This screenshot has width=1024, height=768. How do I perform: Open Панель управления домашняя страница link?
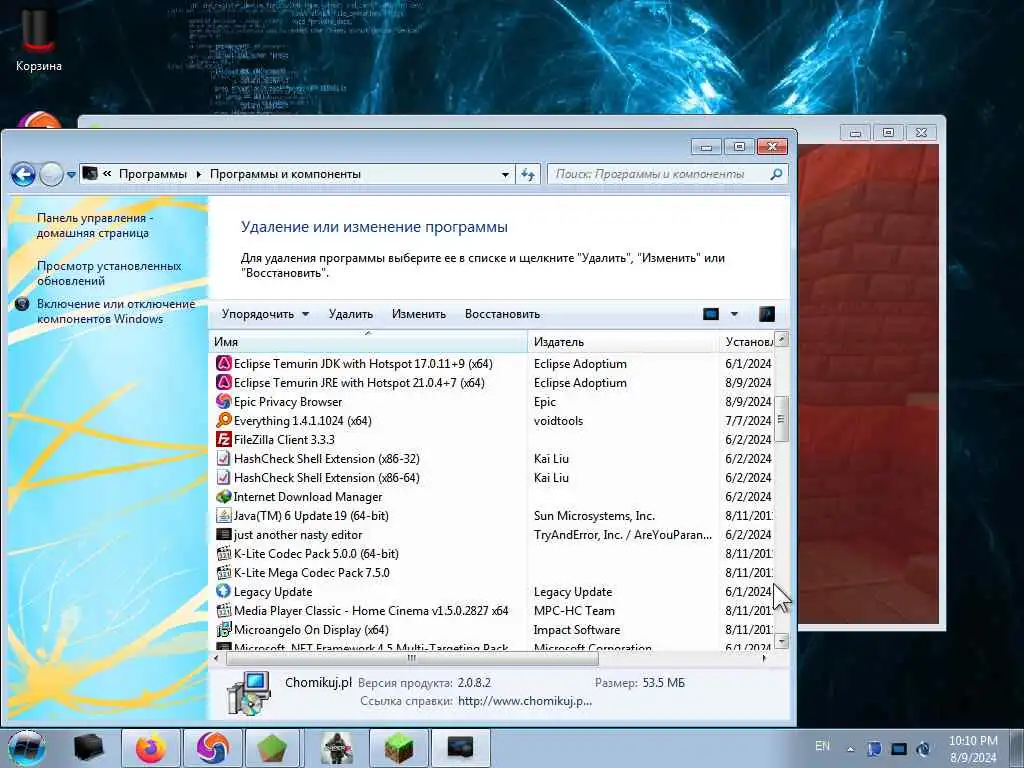[x=95, y=225]
